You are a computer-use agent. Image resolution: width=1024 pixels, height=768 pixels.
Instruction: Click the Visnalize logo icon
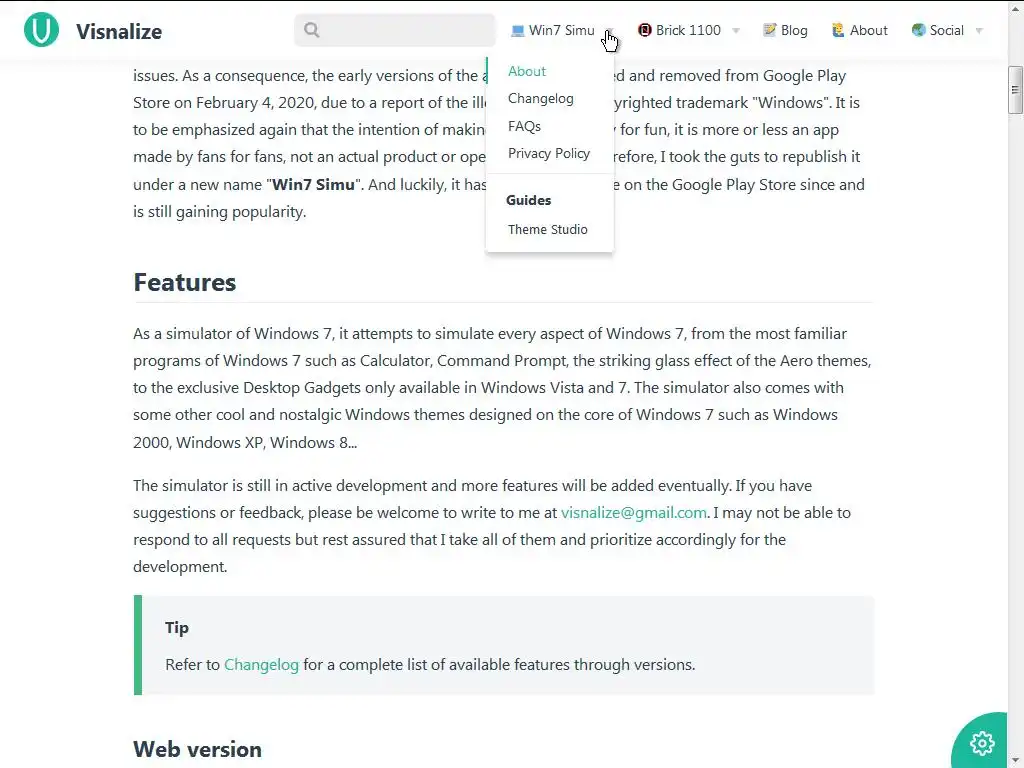(x=41, y=30)
